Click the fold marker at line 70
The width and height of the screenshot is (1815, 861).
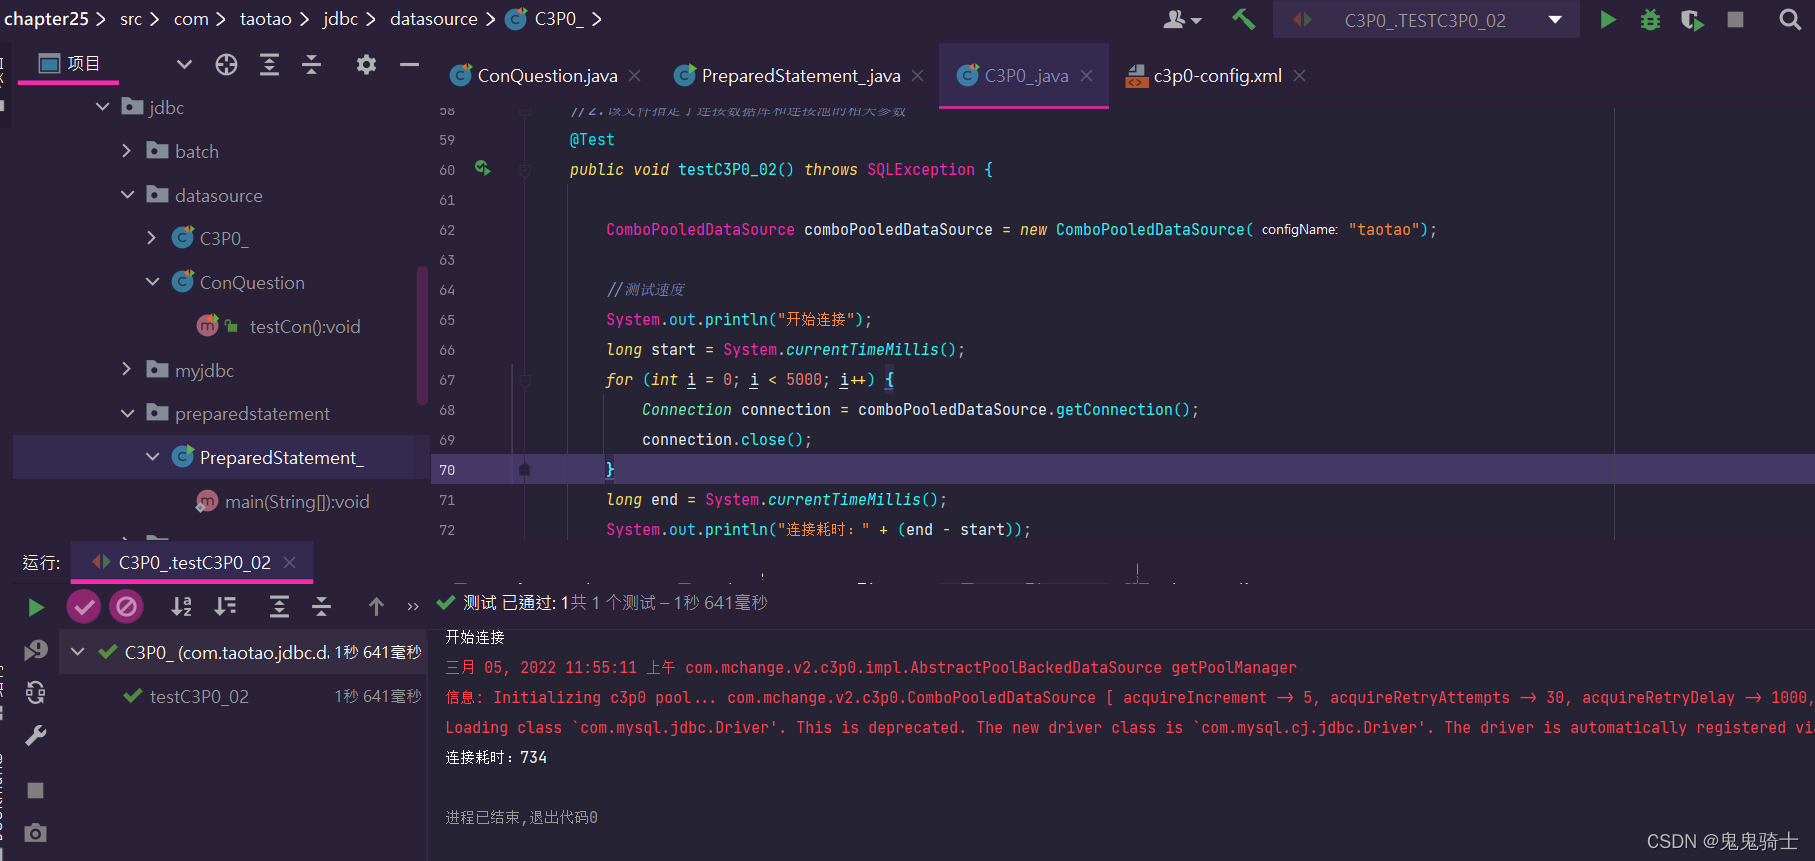tap(524, 469)
